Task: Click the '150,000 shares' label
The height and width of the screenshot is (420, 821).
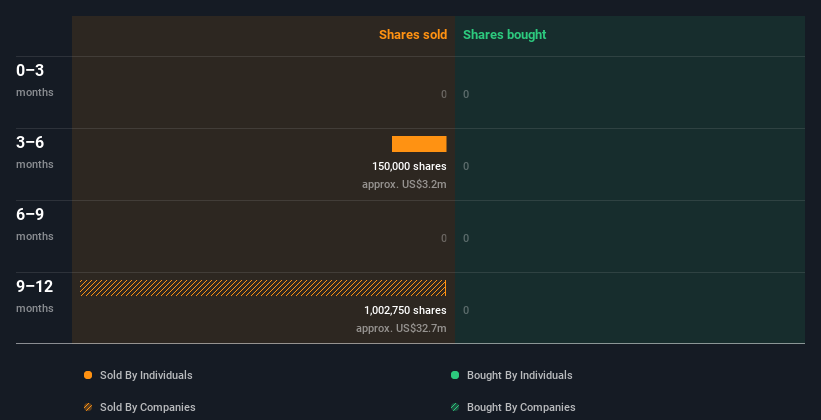Action: (409, 166)
